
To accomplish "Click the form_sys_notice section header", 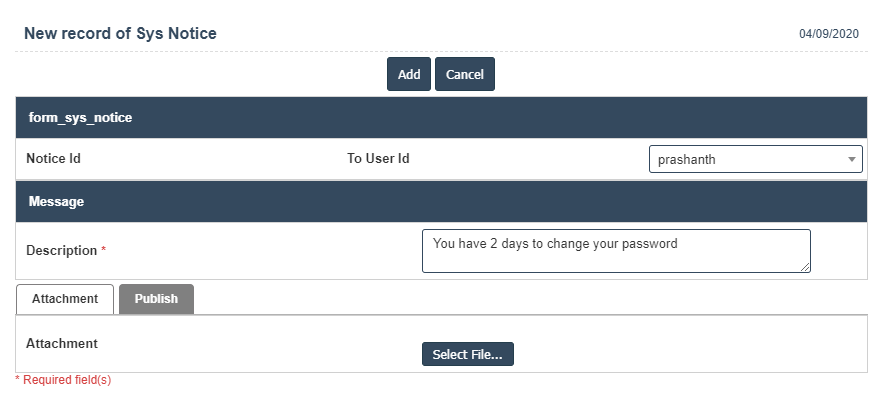I will click(81, 118).
